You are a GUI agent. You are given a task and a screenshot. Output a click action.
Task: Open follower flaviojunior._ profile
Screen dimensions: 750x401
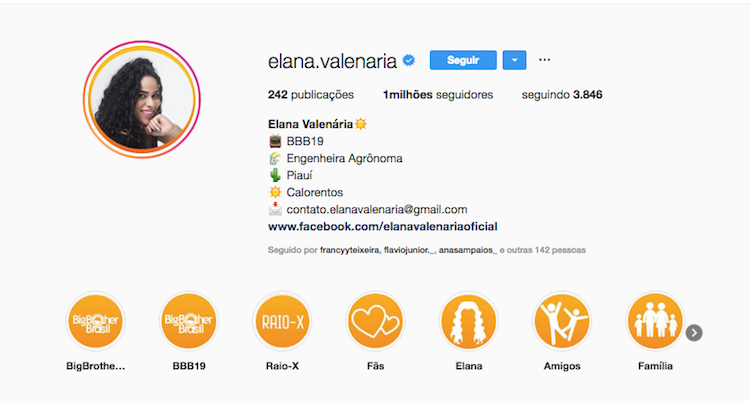pyautogui.click(x=409, y=250)
